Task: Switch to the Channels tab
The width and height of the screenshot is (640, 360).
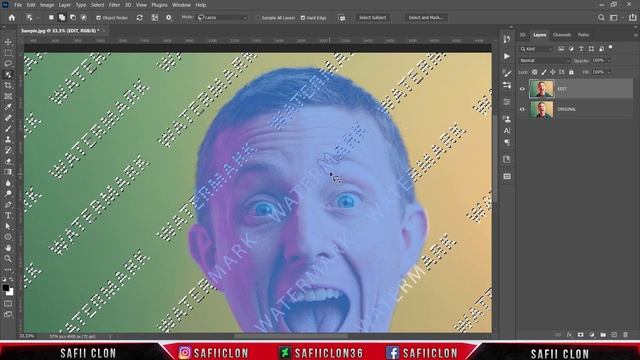Action: coord(562,35)
